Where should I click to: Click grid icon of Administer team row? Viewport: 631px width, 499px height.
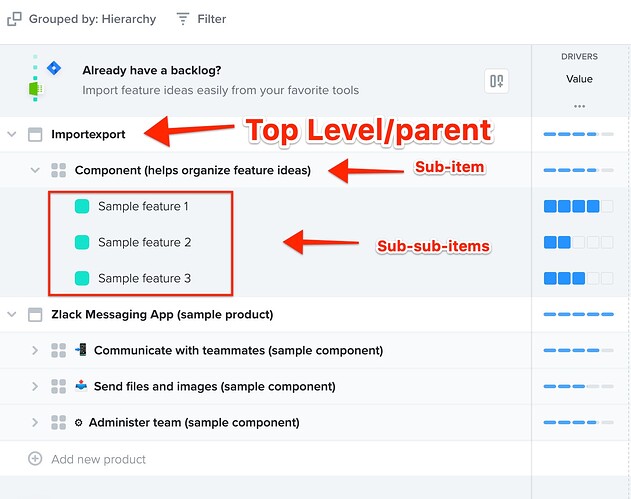pos(59,423)
